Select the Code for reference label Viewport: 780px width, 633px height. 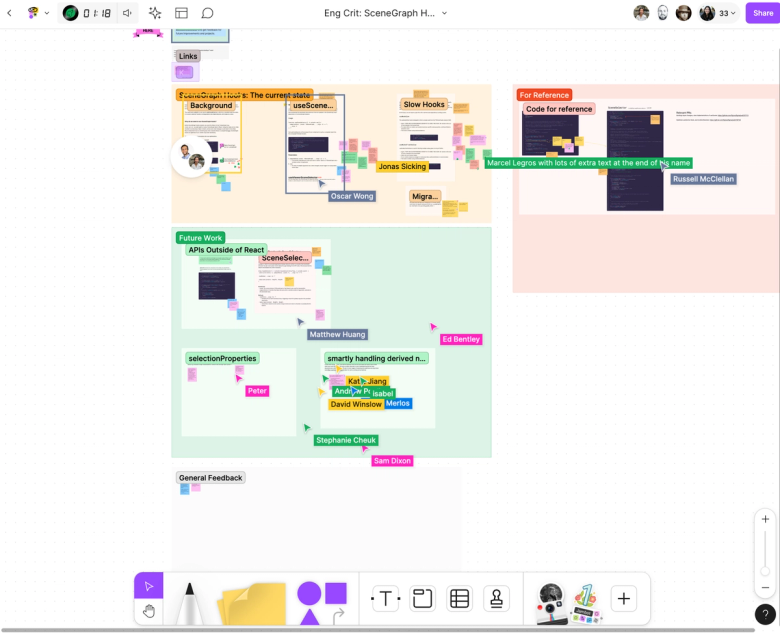pyautogui.click(x=559, y=109)
